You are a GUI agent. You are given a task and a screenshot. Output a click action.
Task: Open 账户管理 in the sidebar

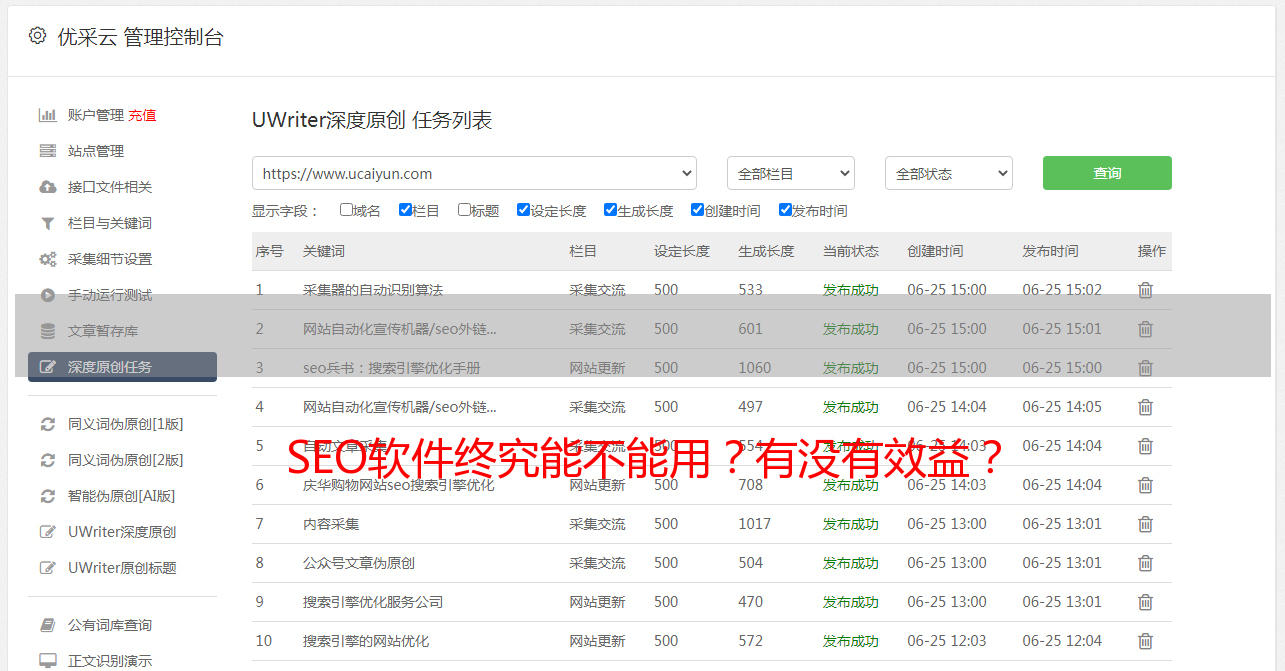[x=96, y=115]
